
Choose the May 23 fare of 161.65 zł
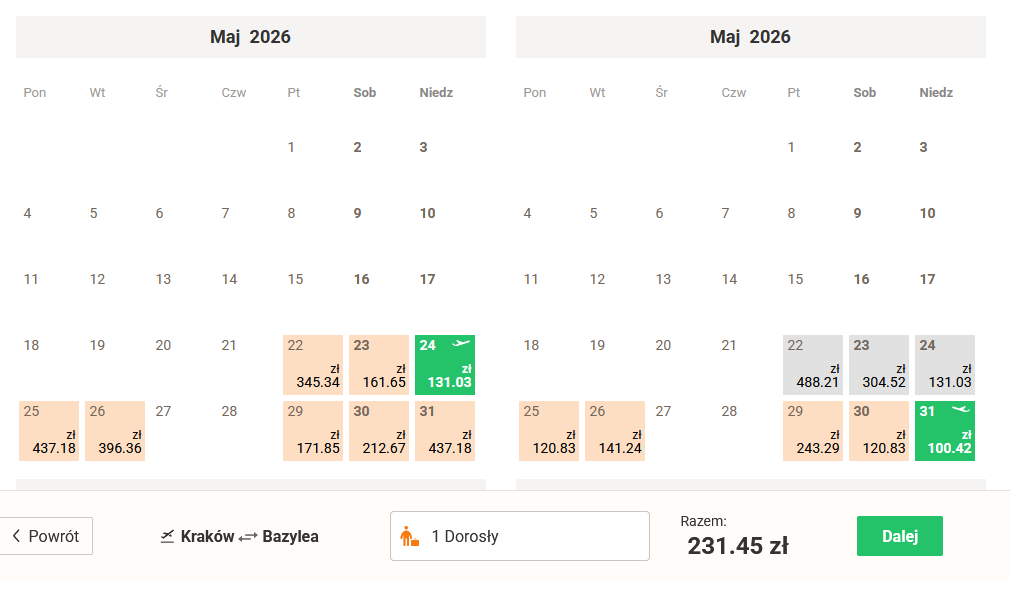379,365
